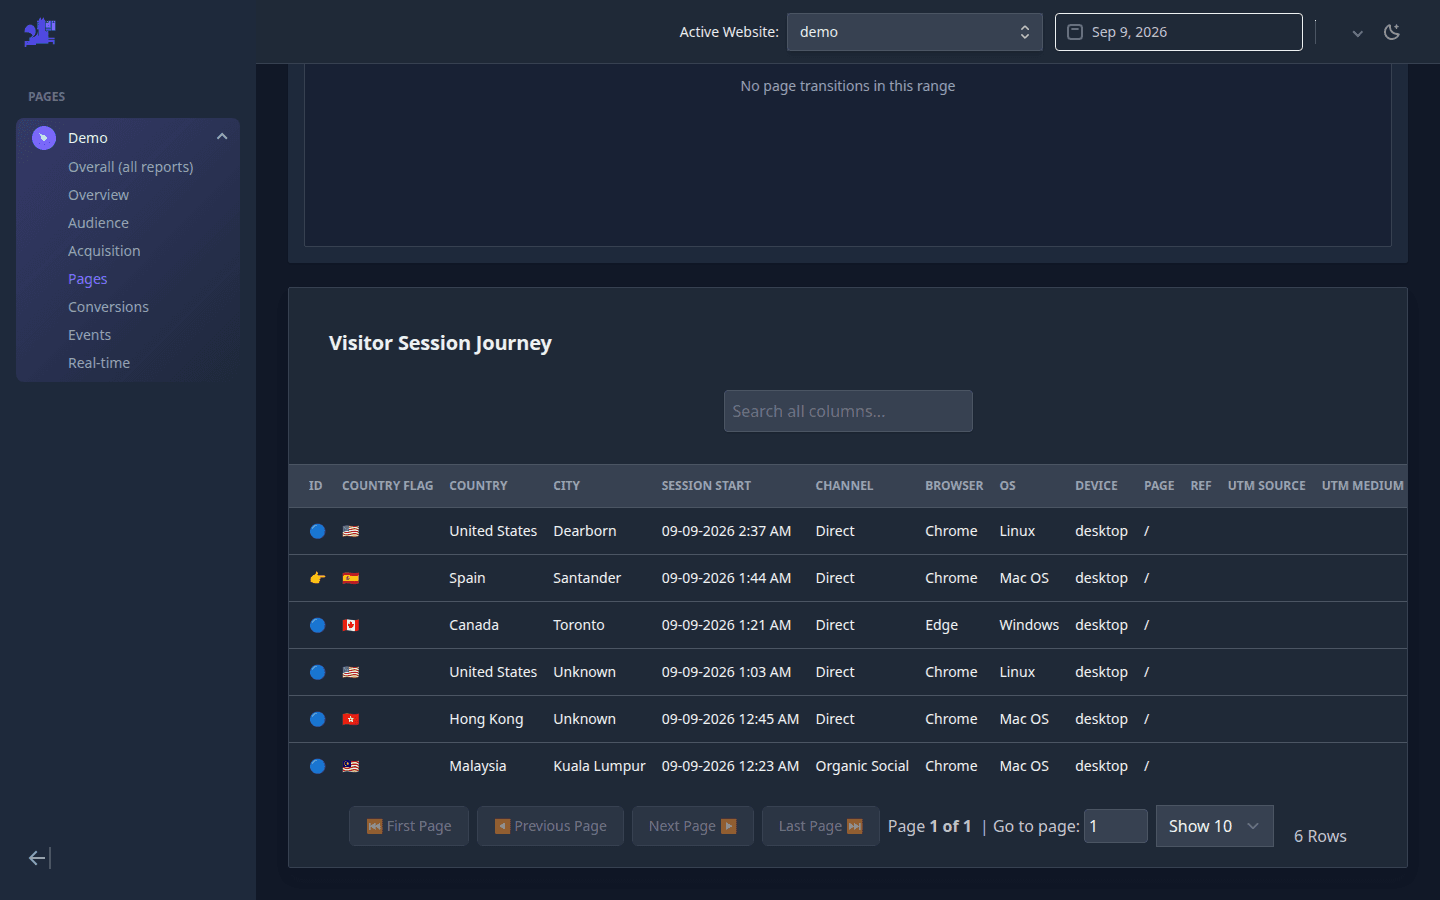Click the Demo site icon in sidebar
Image resolution: width=1440 pixels, height=900 pixels.
click(43, 138)
